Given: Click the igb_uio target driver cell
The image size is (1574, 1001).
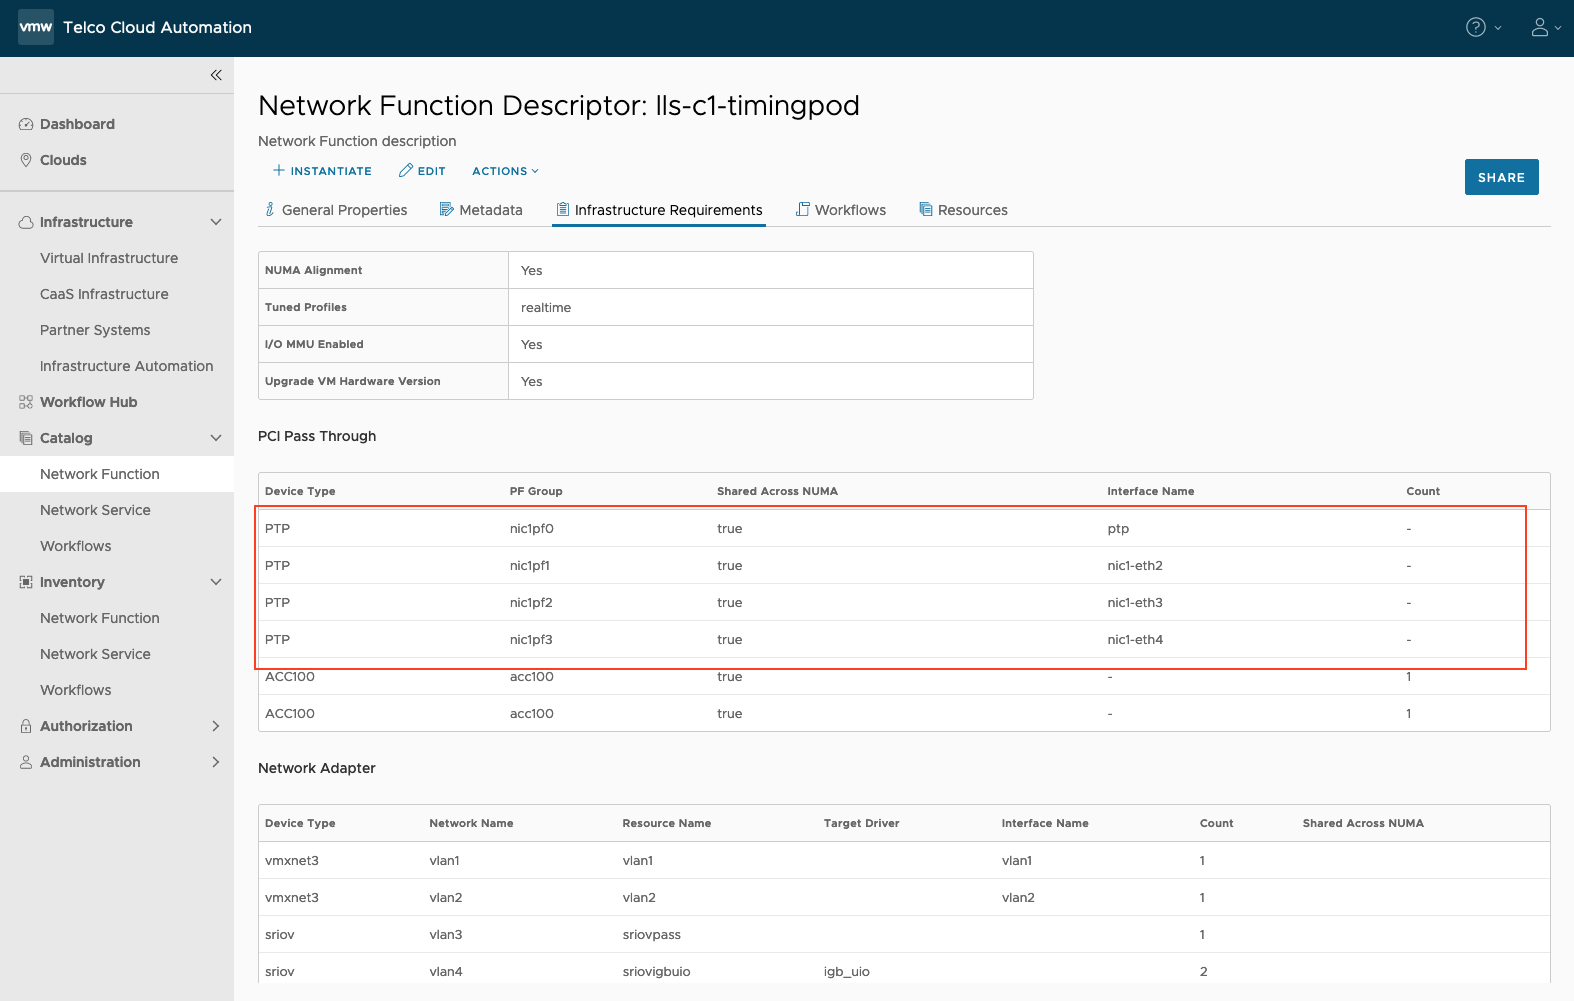Looking at the screenshot, I should 846,972.
